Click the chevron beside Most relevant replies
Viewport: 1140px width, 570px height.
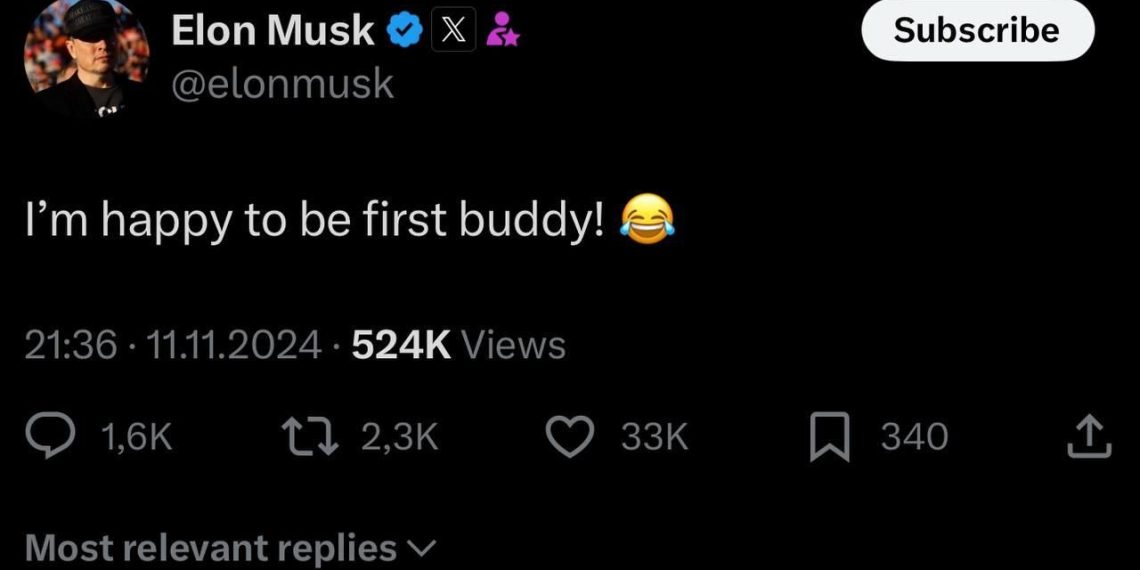423,548
